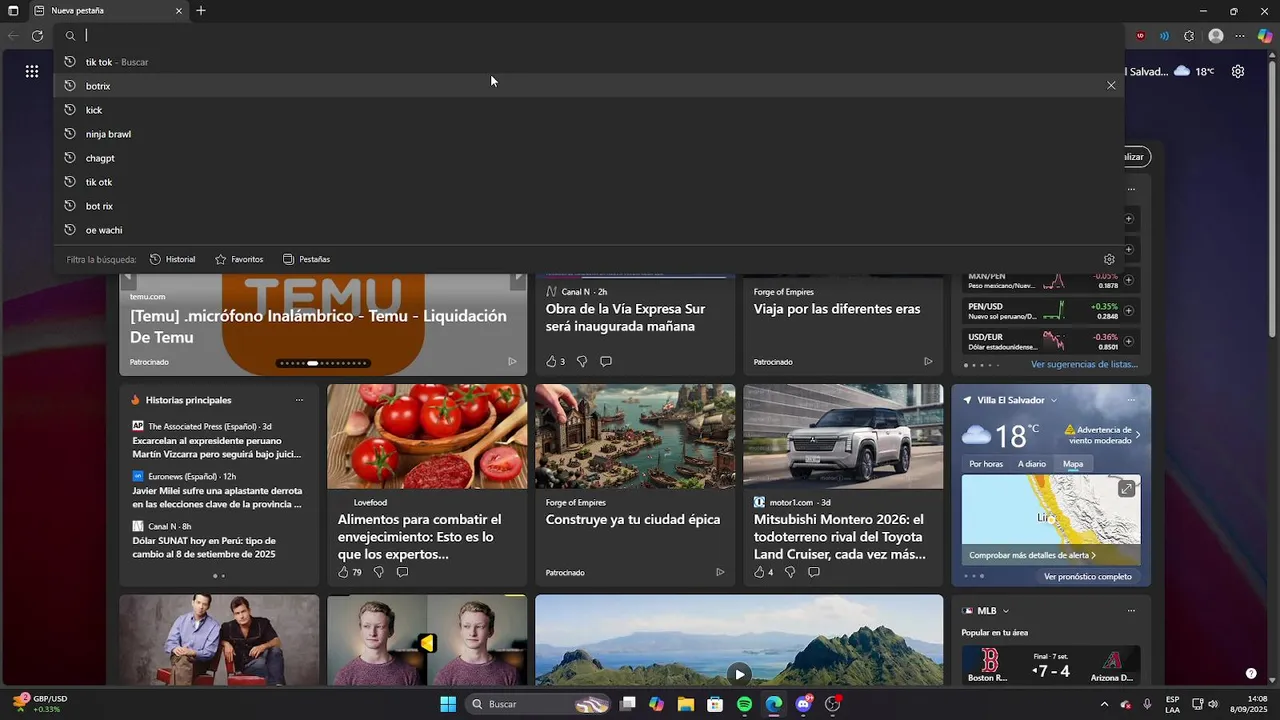Open the Windows Start menu
Viewport: 1280px width, 720px height.
tap(448, 704)
